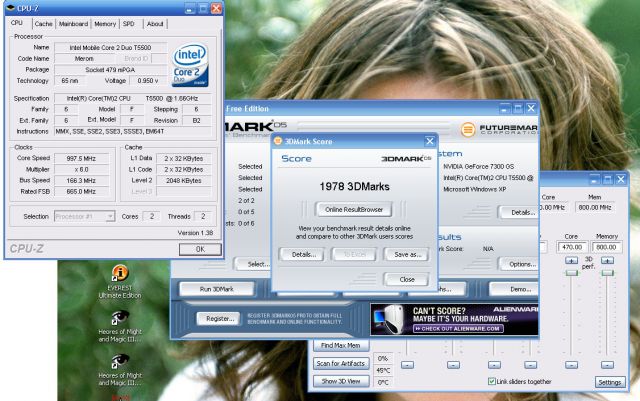Open the Memory tab in CPU-Z
640x401 pixels.
(x=105, y=24)
